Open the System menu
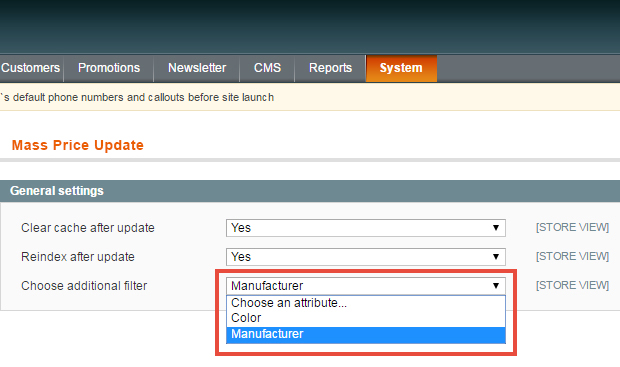This screenshot has width=620, height=367. (401, 68)
